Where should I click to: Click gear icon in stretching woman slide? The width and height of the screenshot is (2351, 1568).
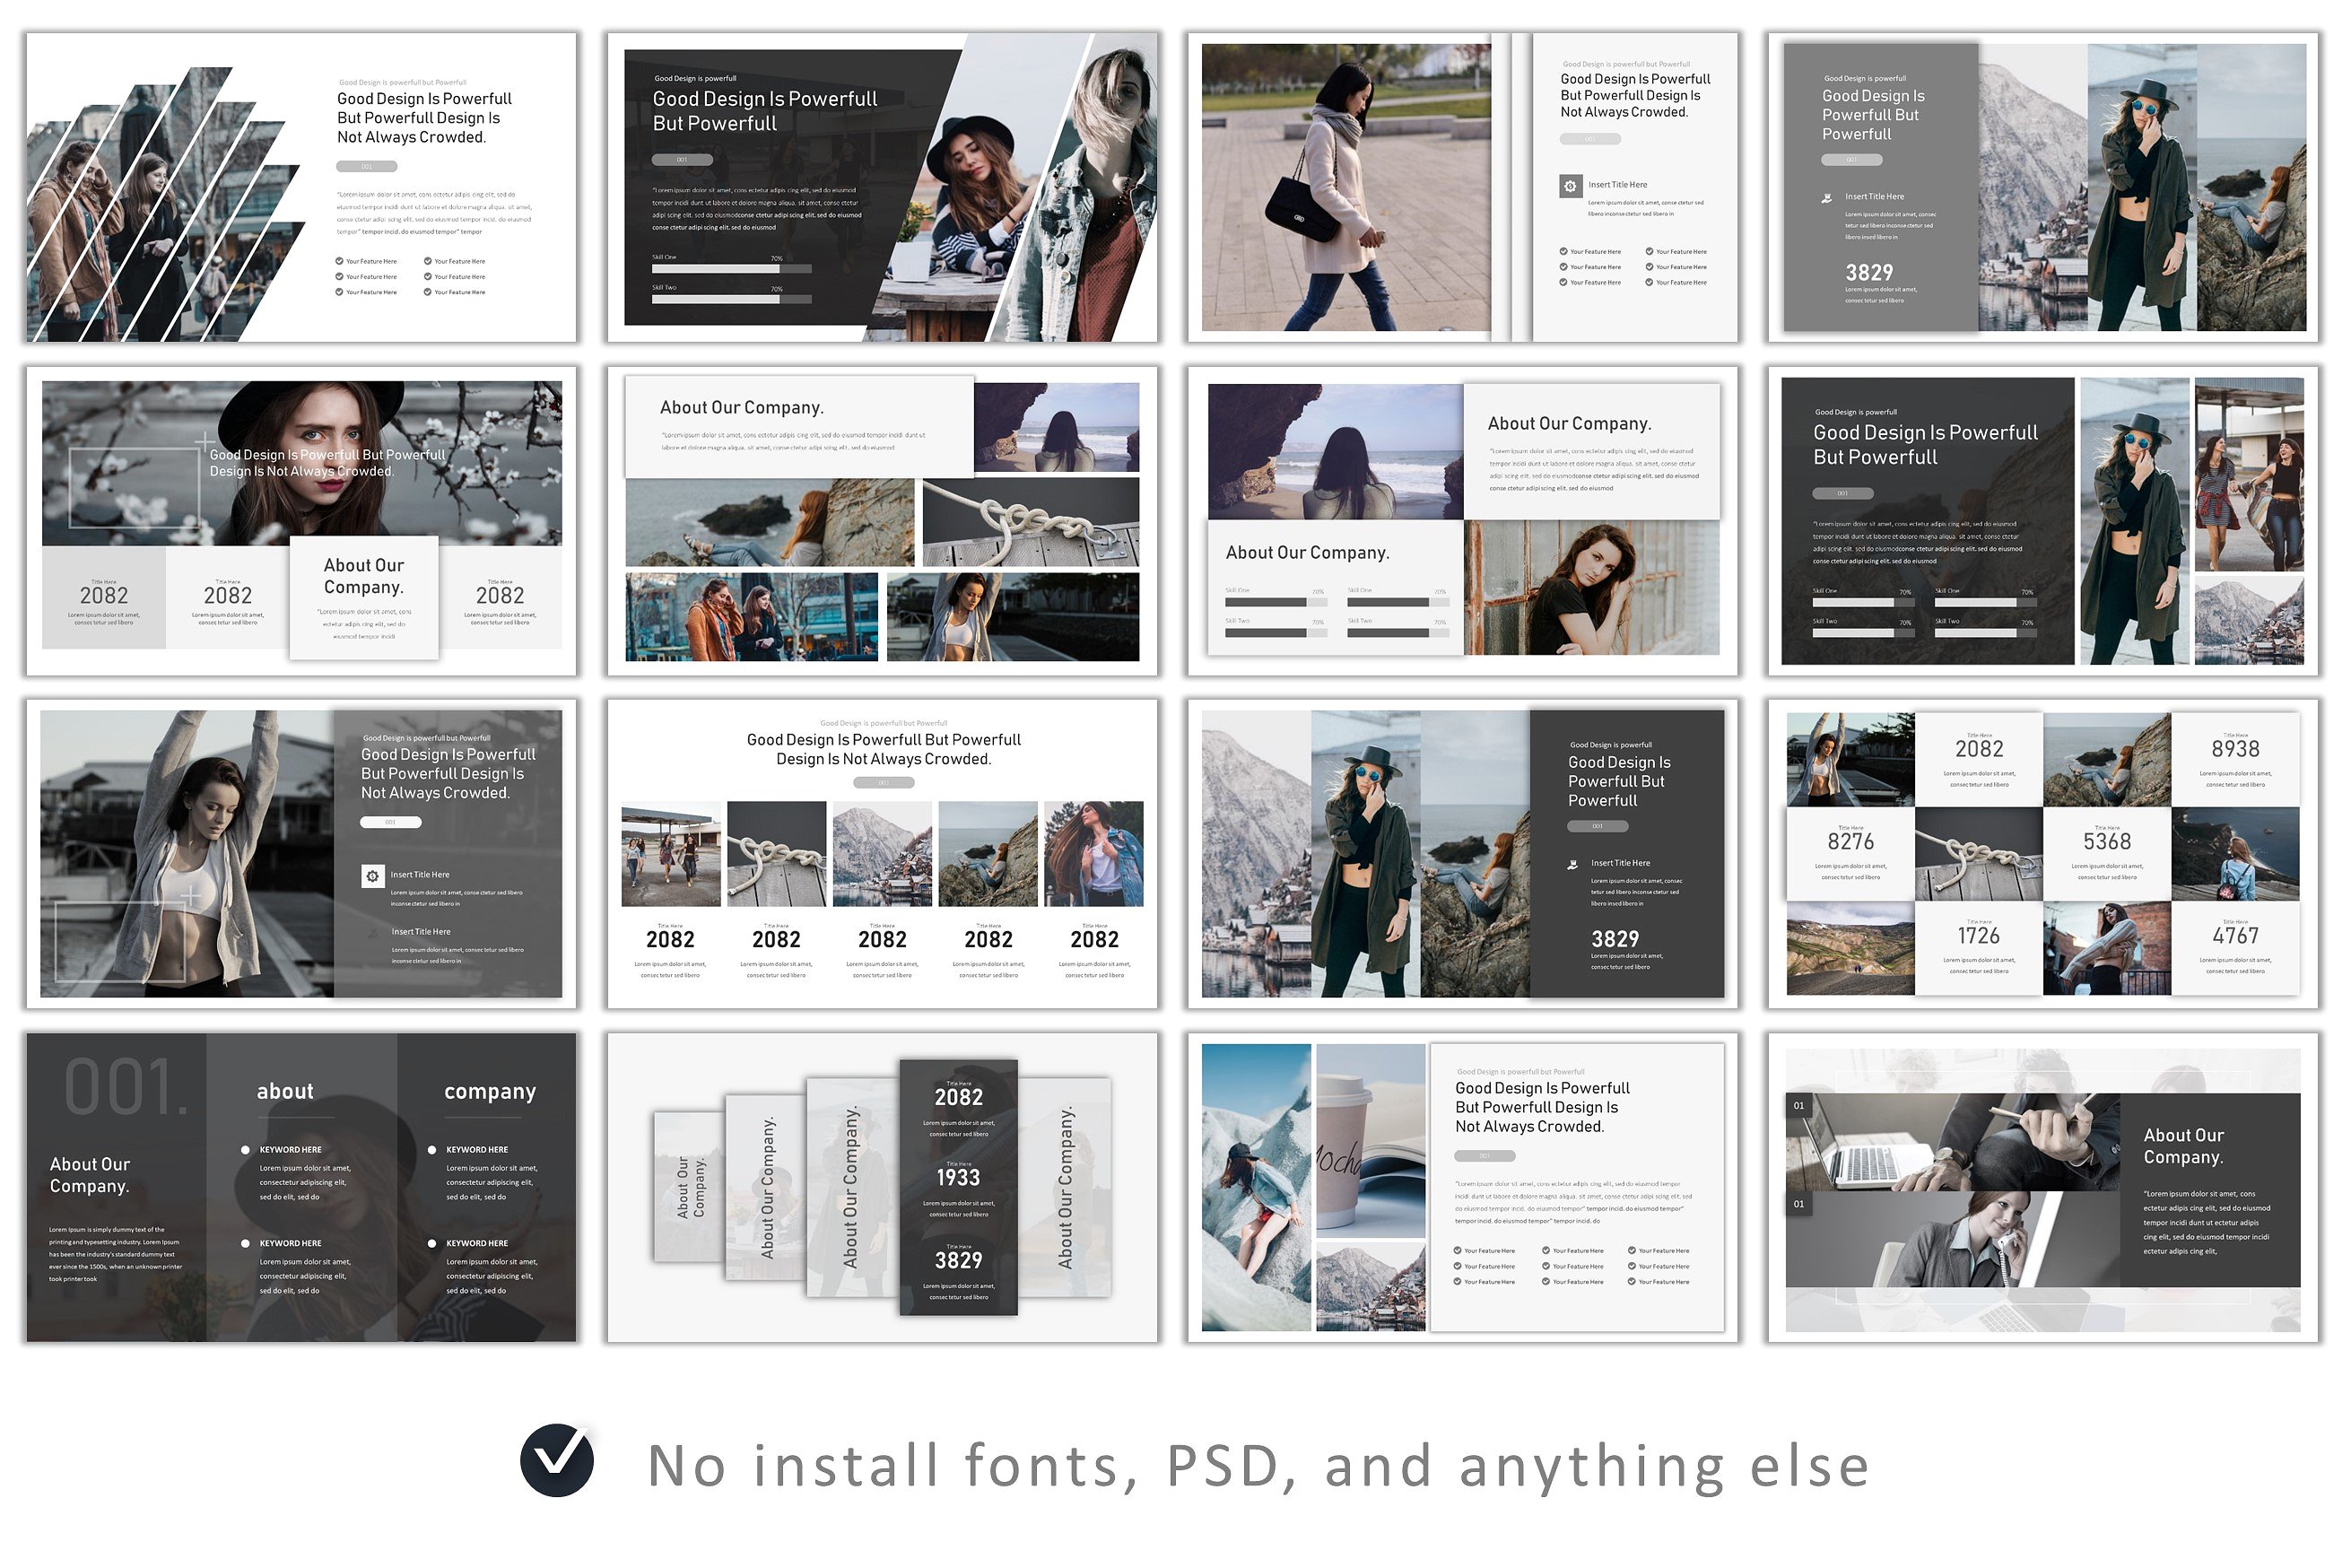(372, 876)
